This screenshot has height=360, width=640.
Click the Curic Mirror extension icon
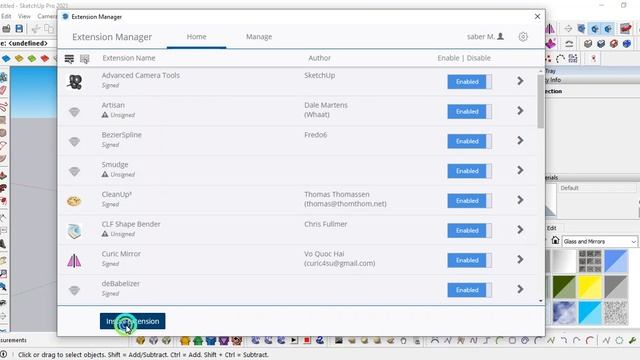74,260
